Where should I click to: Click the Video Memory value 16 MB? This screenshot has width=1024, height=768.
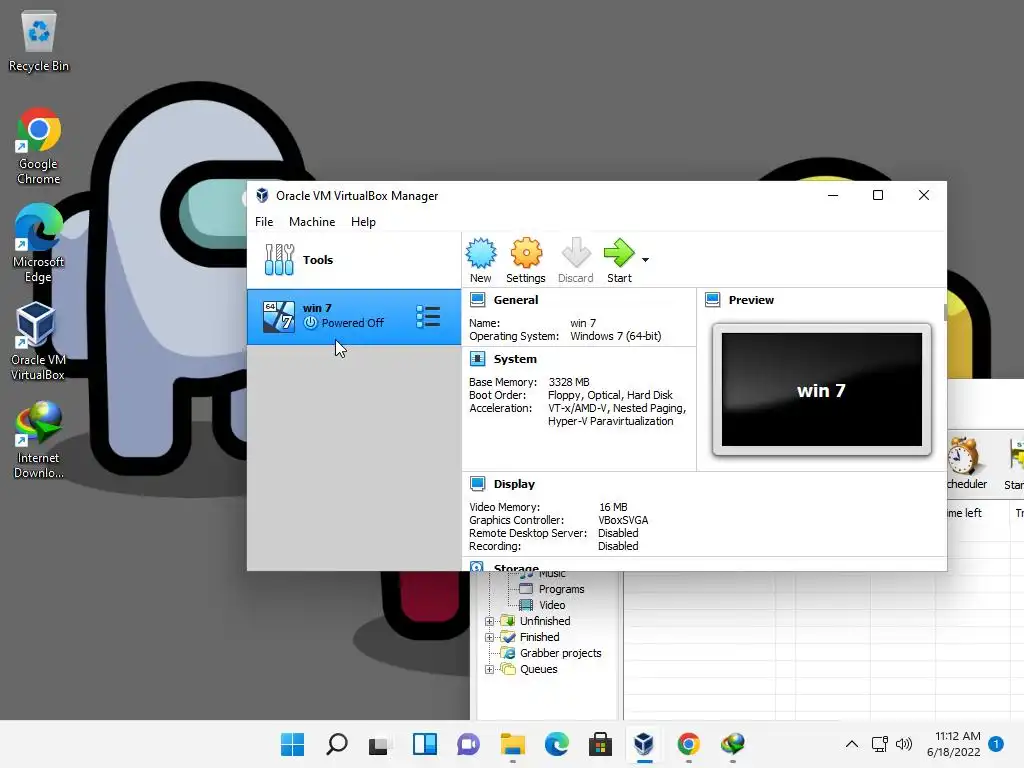(x=613, y=507)
